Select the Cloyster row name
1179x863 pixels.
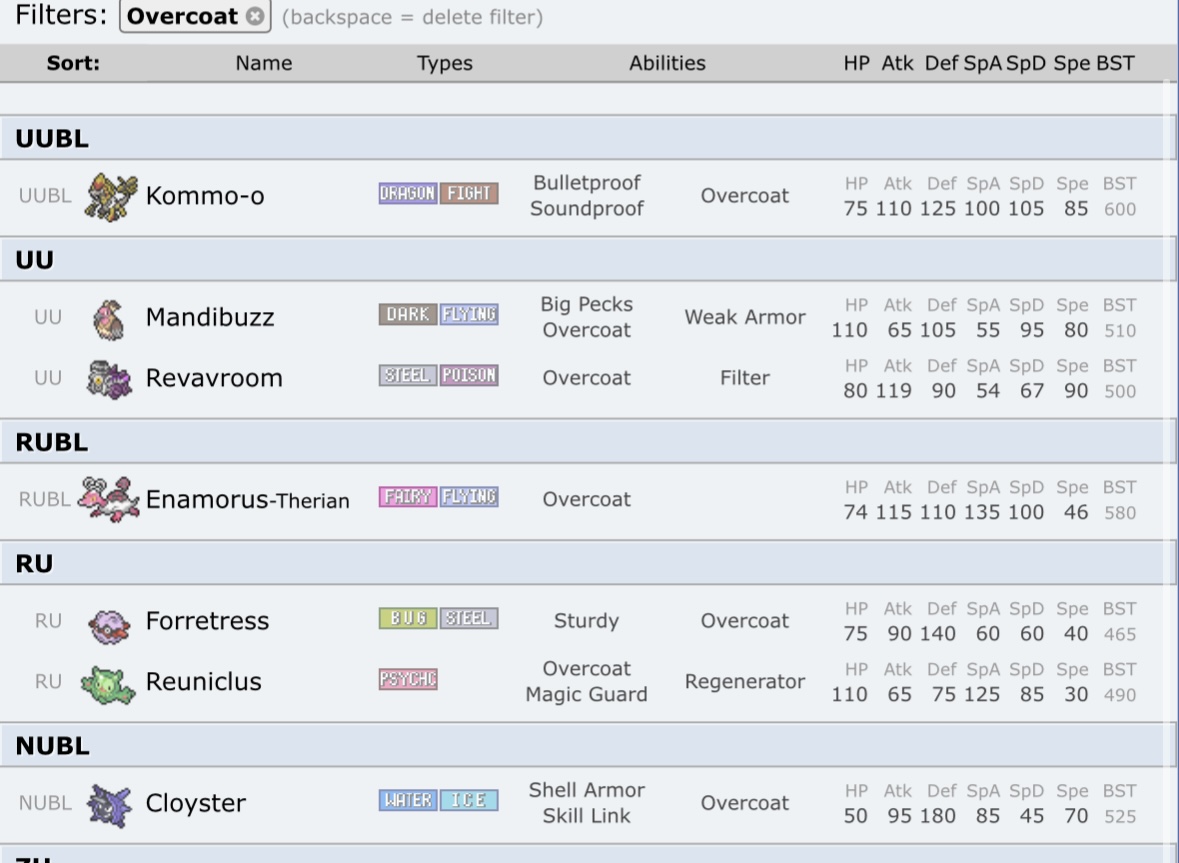pos(195,804)
